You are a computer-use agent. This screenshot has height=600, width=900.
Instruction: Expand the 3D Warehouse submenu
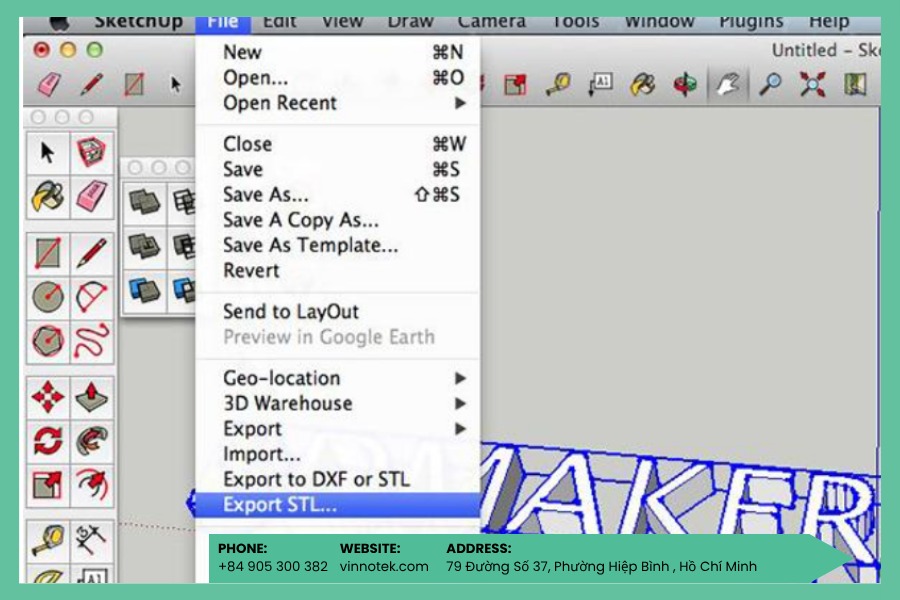coord(338,404)
